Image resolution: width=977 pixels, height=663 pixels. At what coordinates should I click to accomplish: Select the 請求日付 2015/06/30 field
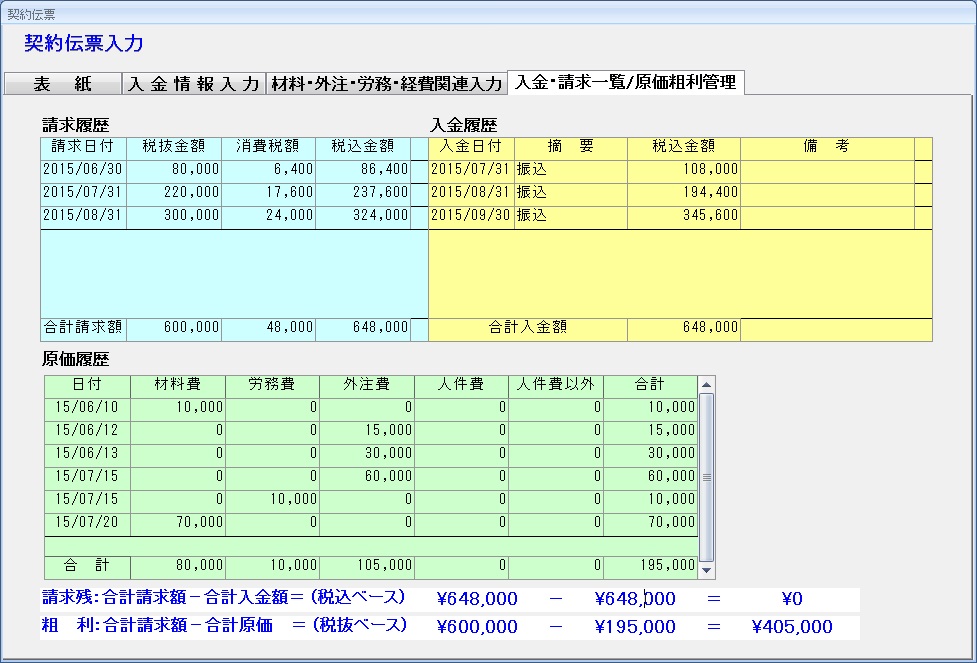[x=83, y=170]
